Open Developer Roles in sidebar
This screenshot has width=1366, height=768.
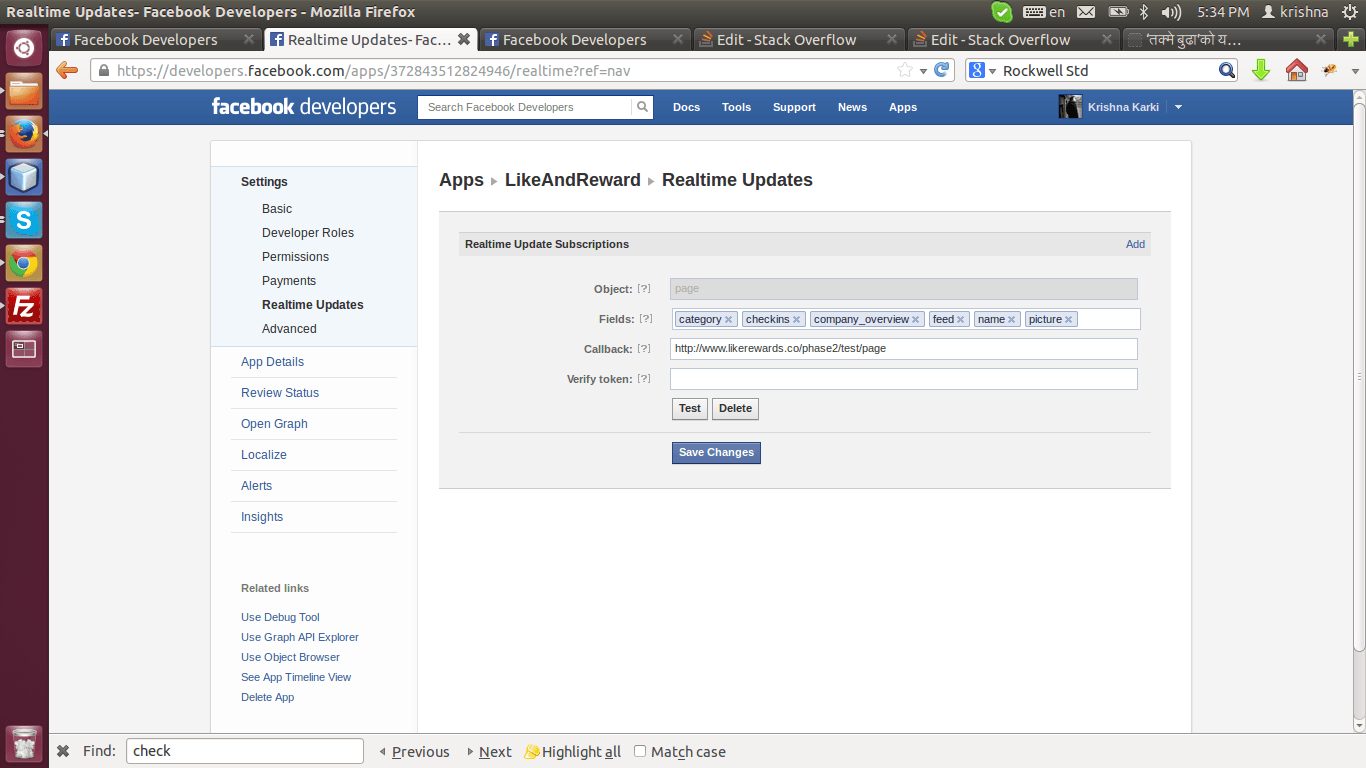(308, 233)
